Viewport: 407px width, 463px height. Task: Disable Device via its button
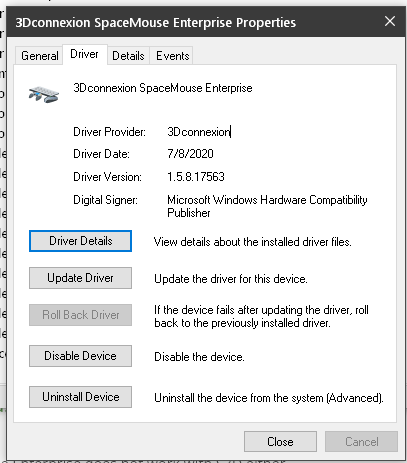(x=80, y=356)
